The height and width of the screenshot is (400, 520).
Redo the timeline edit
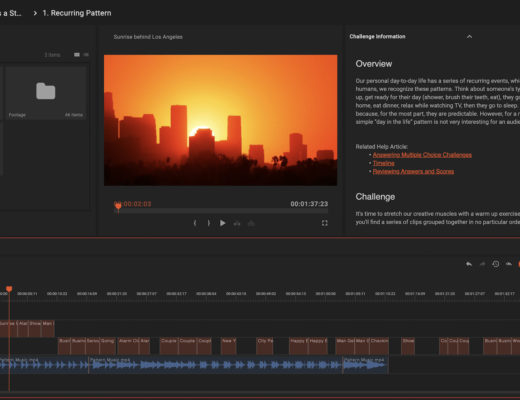(482, 264)
